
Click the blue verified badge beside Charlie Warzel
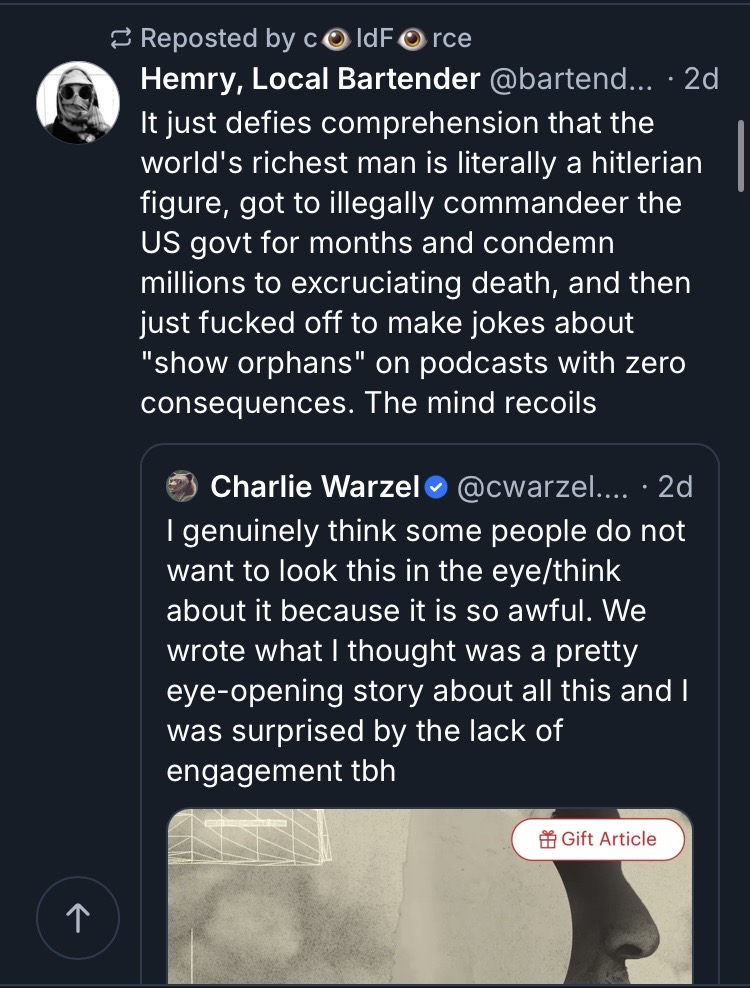(436, 487)
